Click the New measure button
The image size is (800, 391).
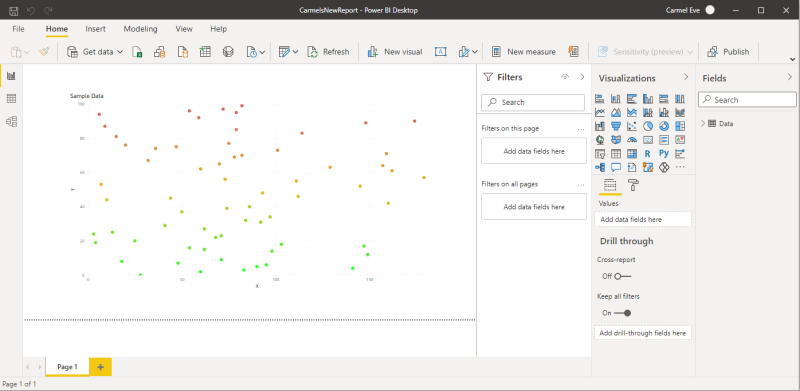pos(523,52)
